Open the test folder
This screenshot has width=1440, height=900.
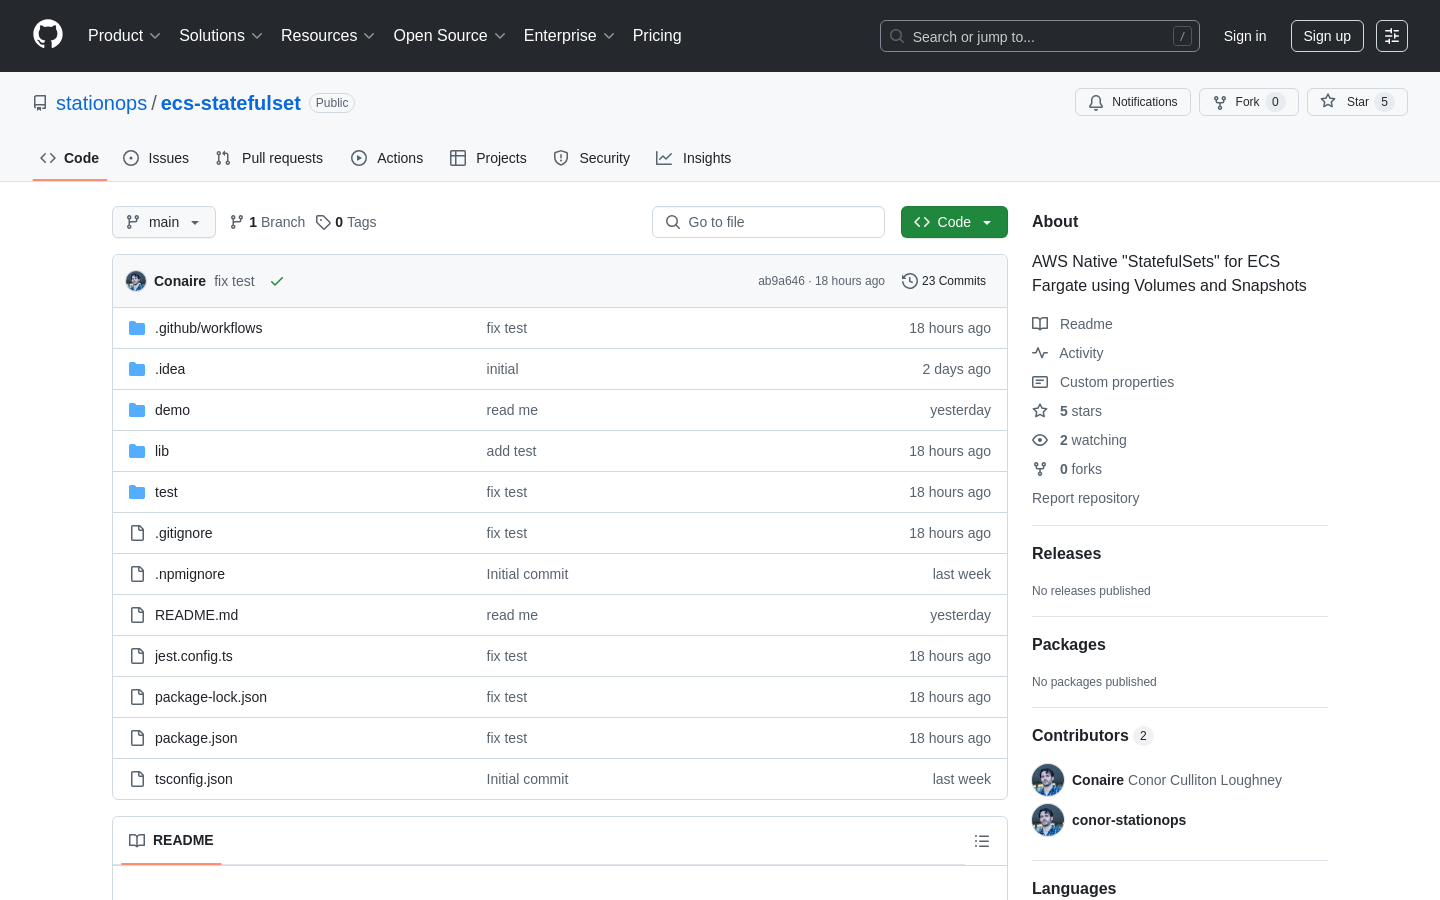(x=166, y=492)
